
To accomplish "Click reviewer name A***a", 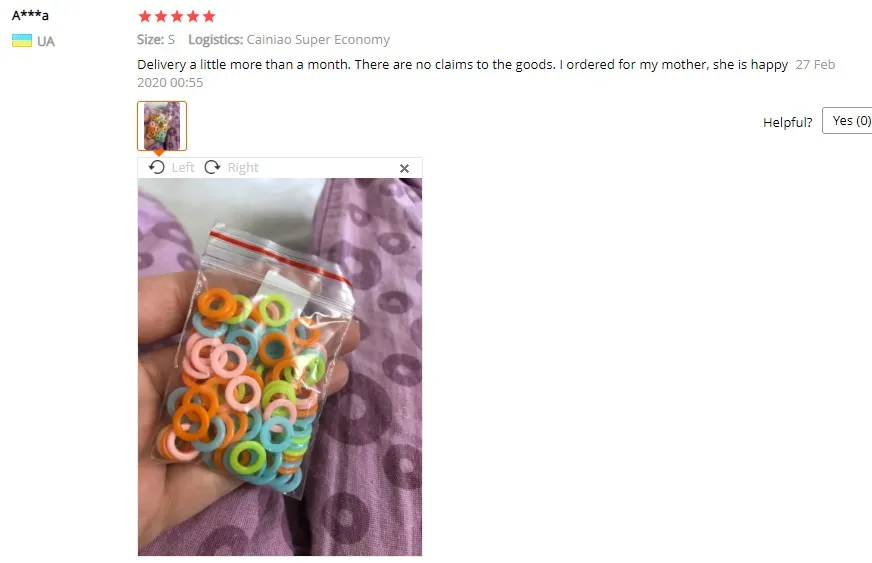I will [x=30, y=15].
